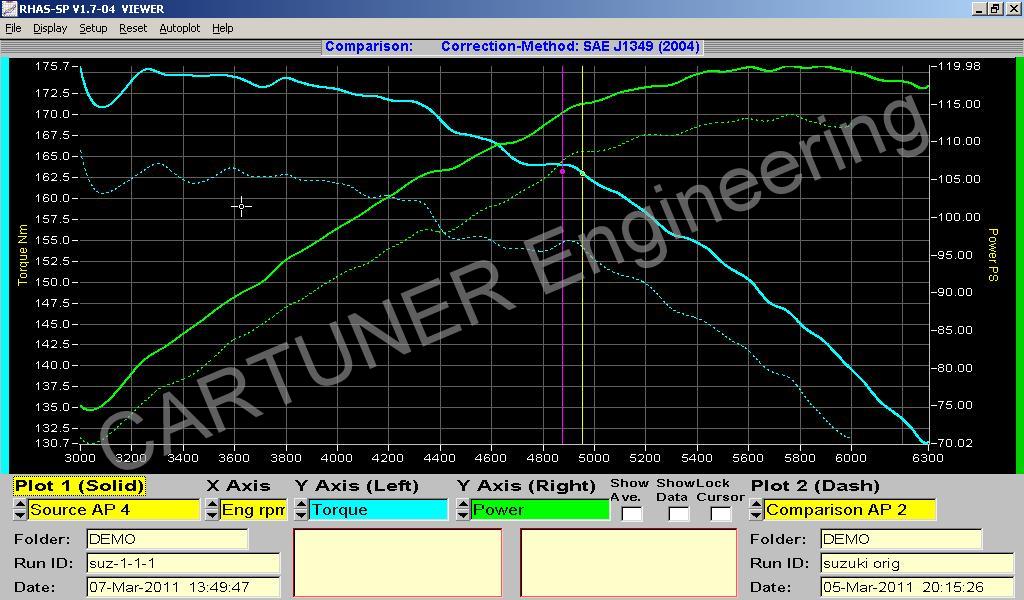Screen dimensions: 1024x600
Task: Enable the Lock Cursor checkbox
Action: [x=720, y=514]
